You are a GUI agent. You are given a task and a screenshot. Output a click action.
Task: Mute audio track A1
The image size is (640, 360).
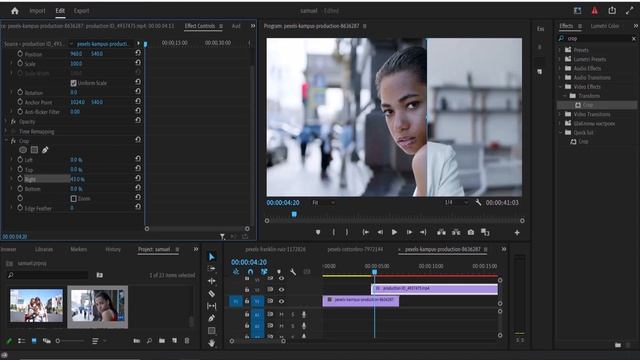281,314
